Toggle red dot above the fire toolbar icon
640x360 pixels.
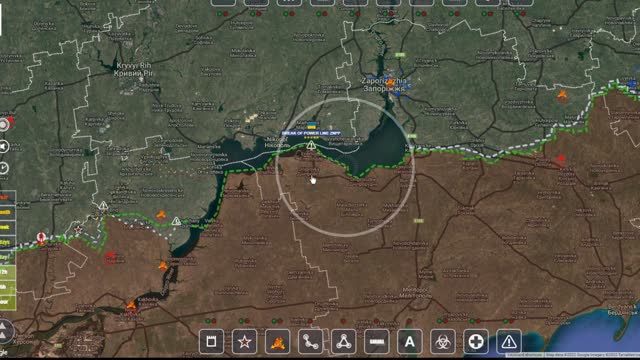point(280,321)
